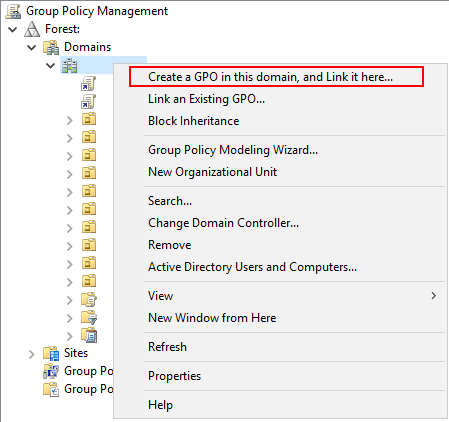Image resolution: width=449 pixels, height=422 pixels.
Task: Select the highlighted domain server icon
Action: click(x=69, y=65)
